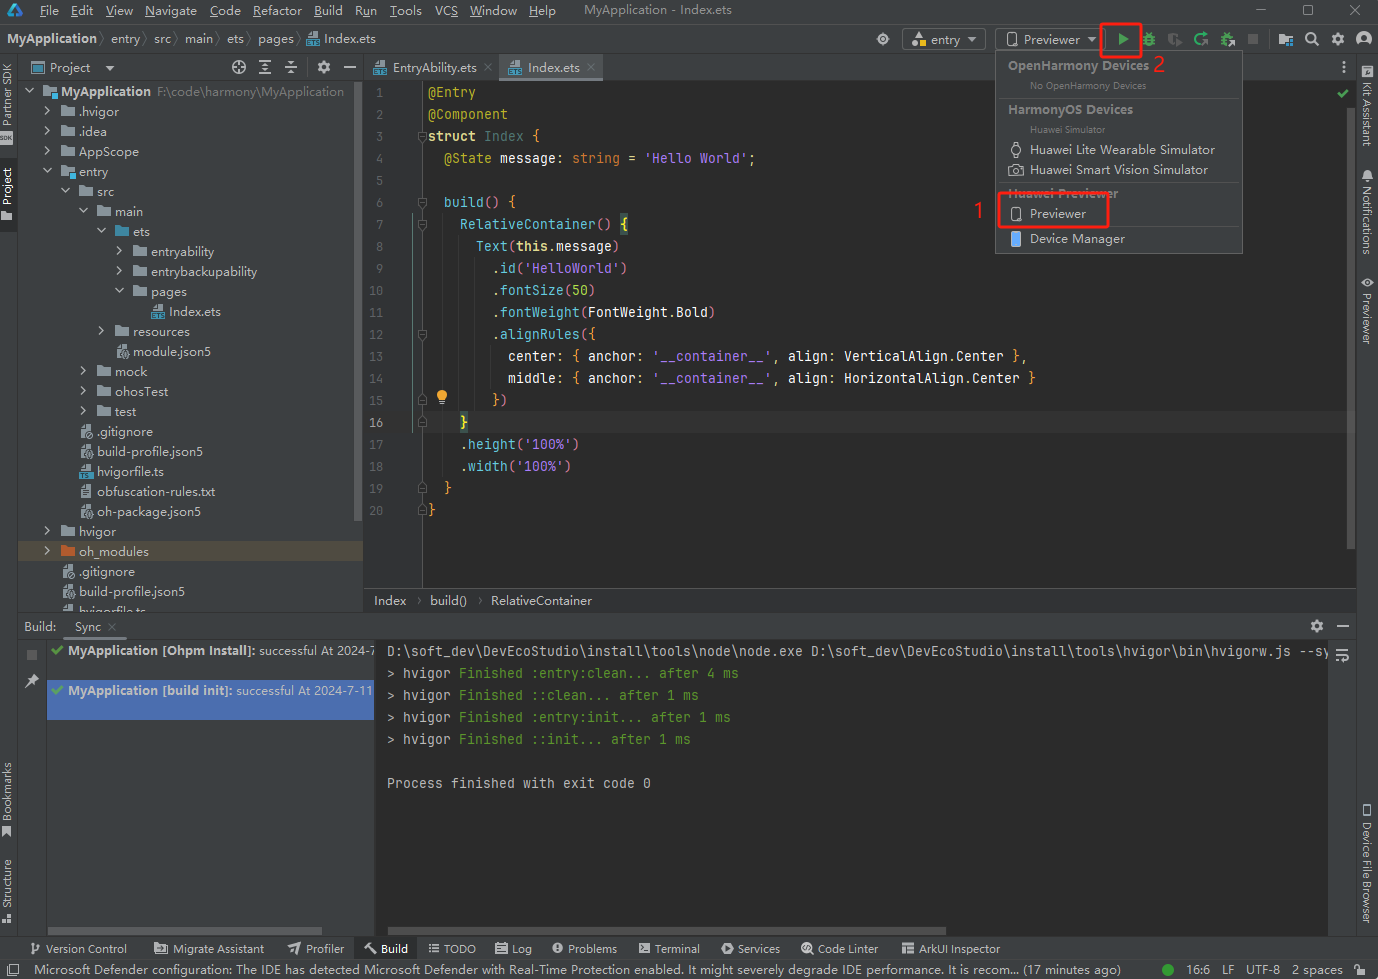This screenshot has width=1378, height=979.
Task: Expand the resources folder
Action: 101,331
